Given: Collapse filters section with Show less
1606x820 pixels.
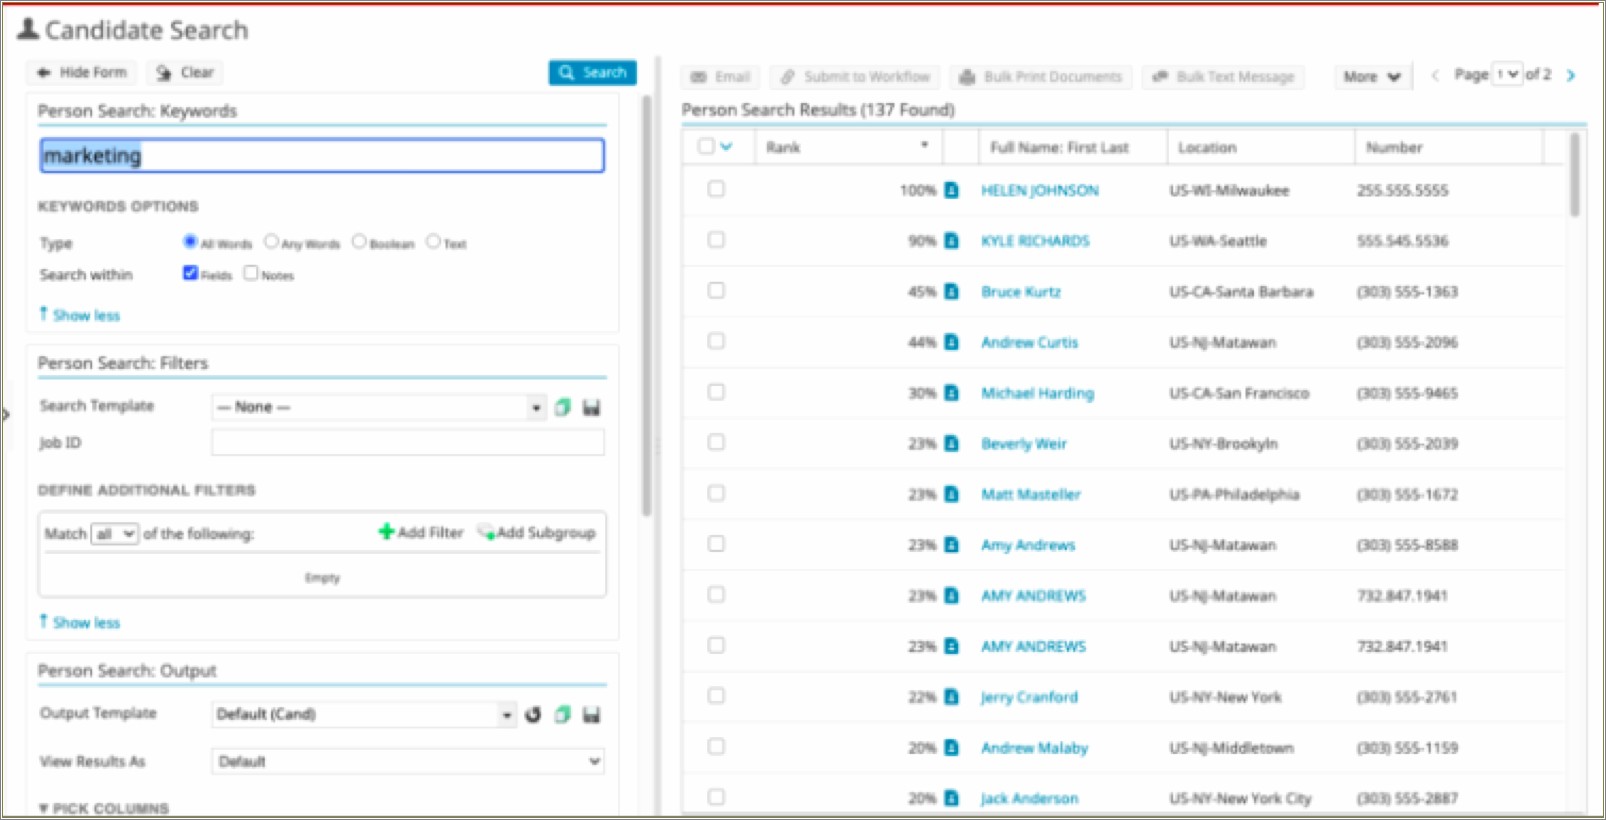Looking at the screenshot, I should tap(79, 622).
